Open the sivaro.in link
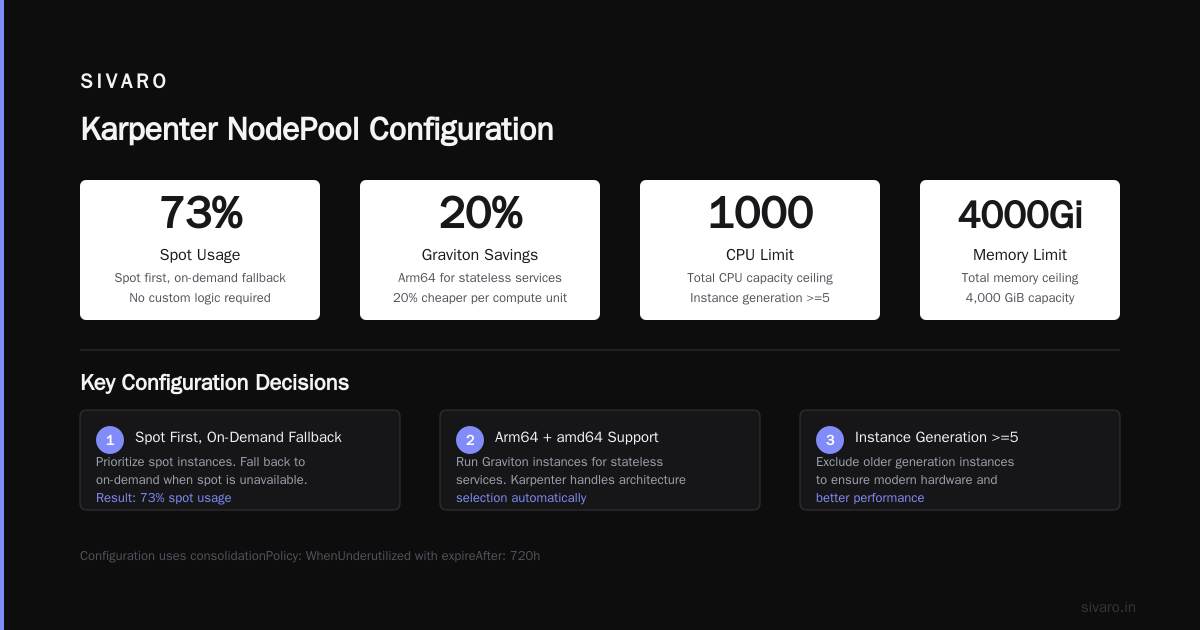The image size is (1200, 630). [1108, 607]
